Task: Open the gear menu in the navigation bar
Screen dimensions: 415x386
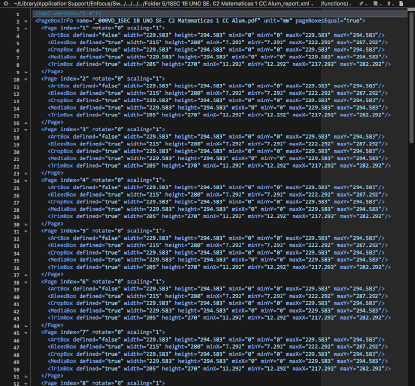Action: (x=6, y=4)
